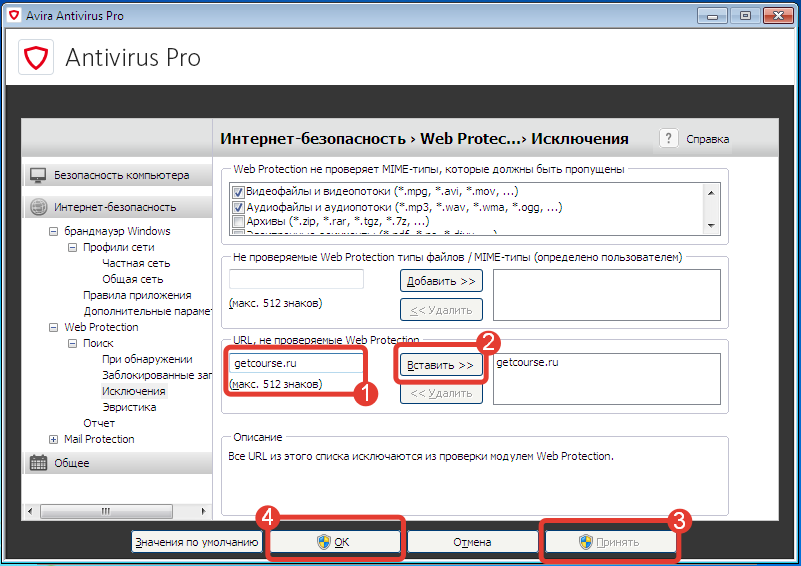Click the calendar icon next to Общее
Screen dimensions: 801x566
(38, 463)
